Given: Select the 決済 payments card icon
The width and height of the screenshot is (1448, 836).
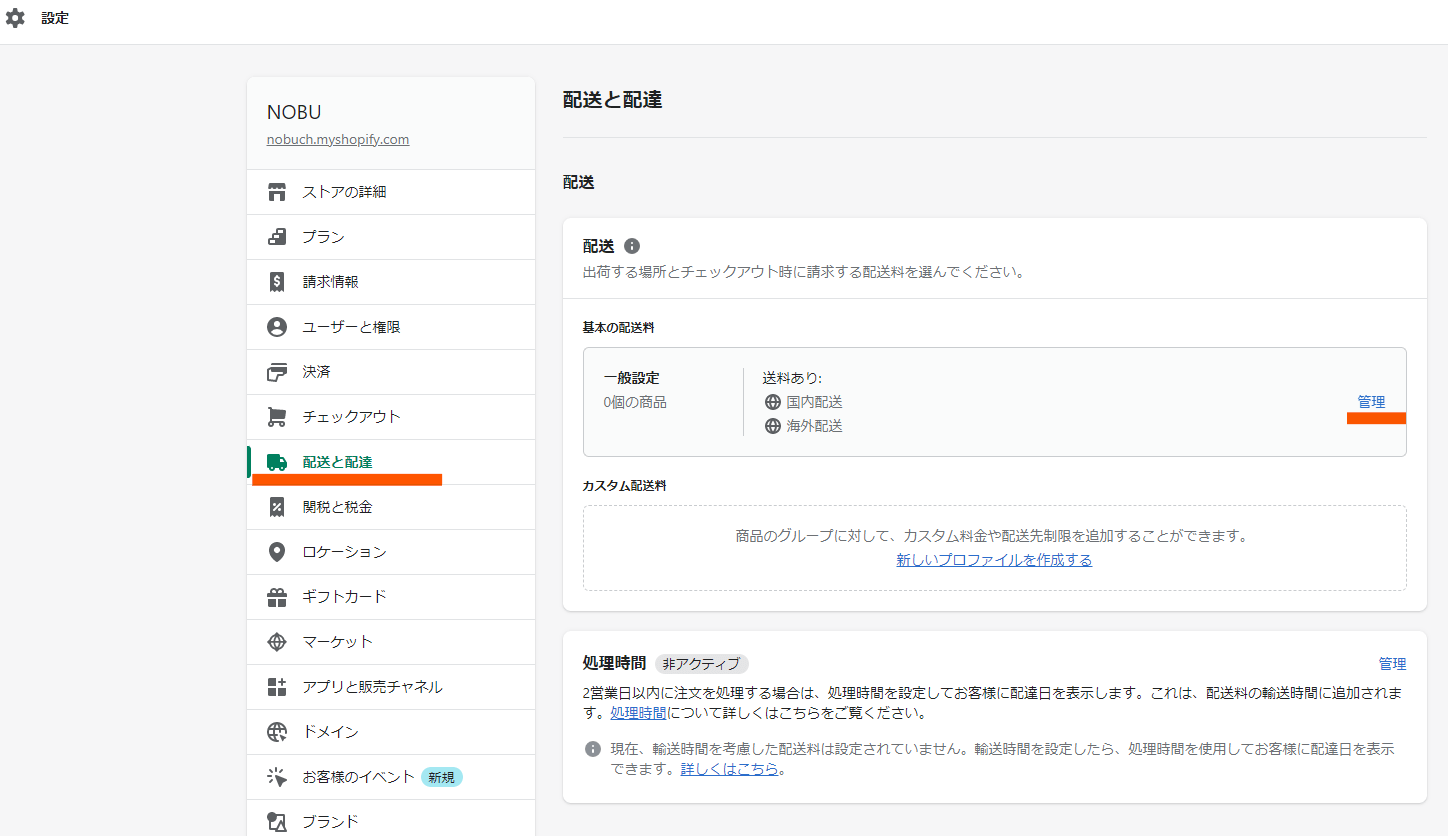Looking at the screenshot, I should coord(277,371).
